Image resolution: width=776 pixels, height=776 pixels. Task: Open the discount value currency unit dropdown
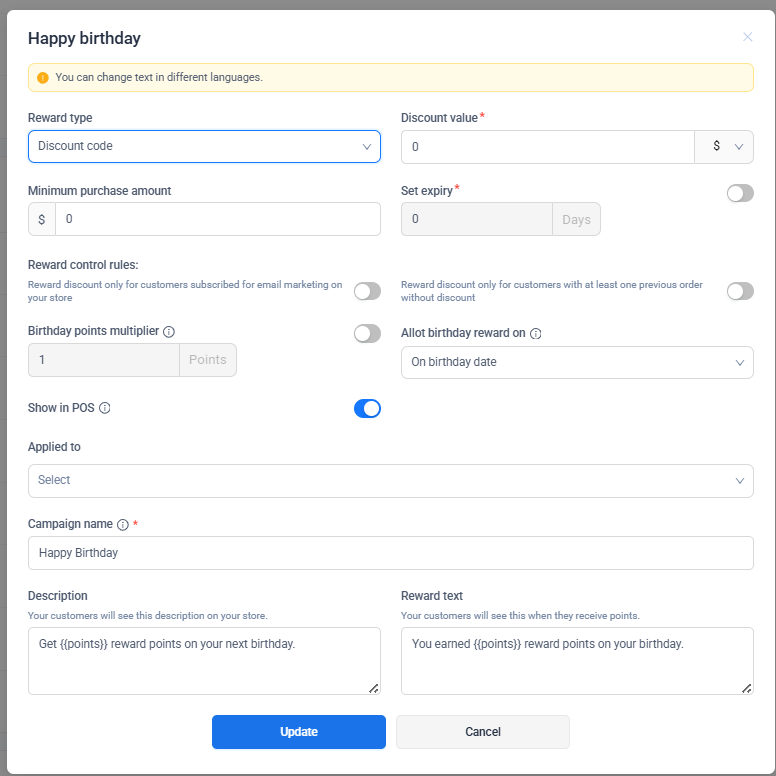coord(724,147)
